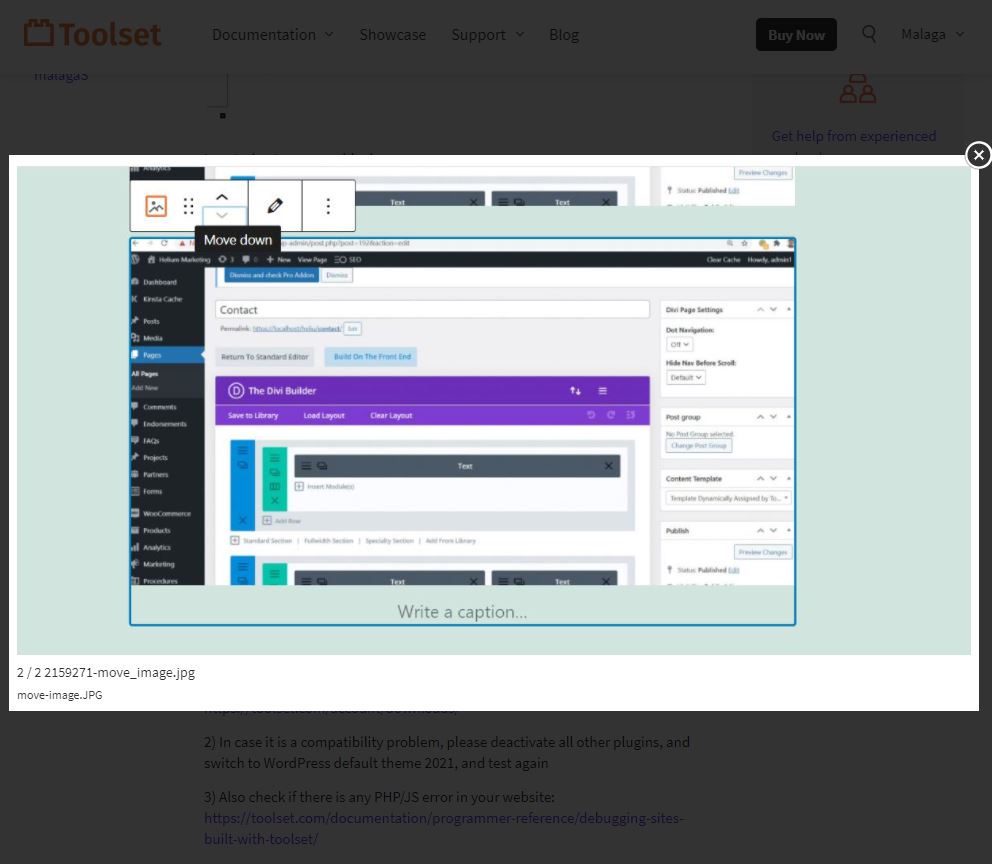Screen dimensions: 992x864
Task: Click the 'move-image.JPG' text below the image
Action: coord(59,694)
